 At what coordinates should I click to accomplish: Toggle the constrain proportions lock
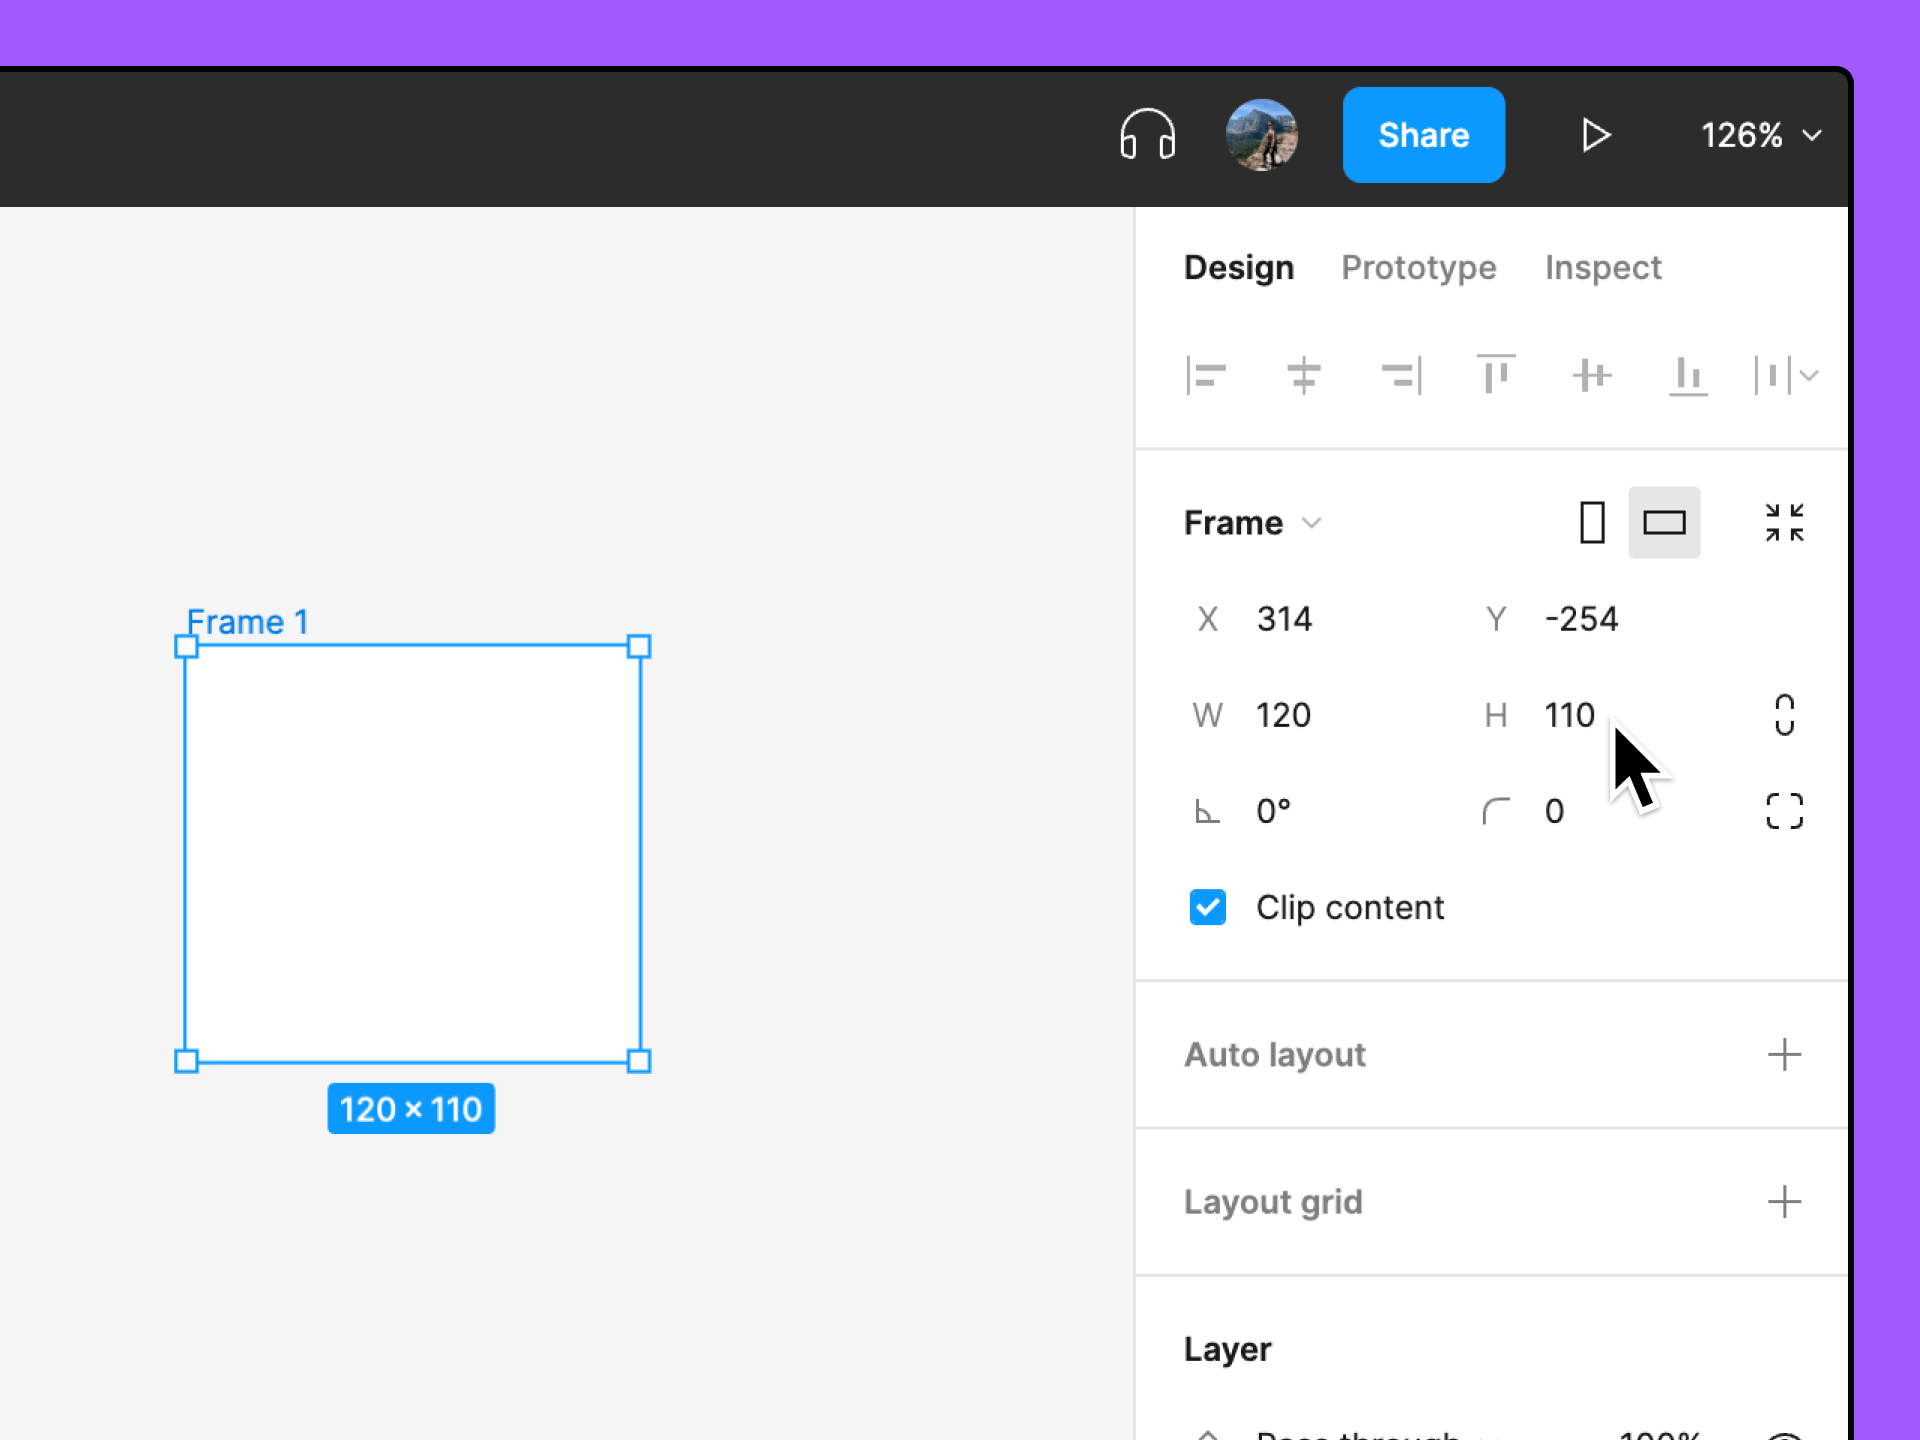tap(1785, 714)
